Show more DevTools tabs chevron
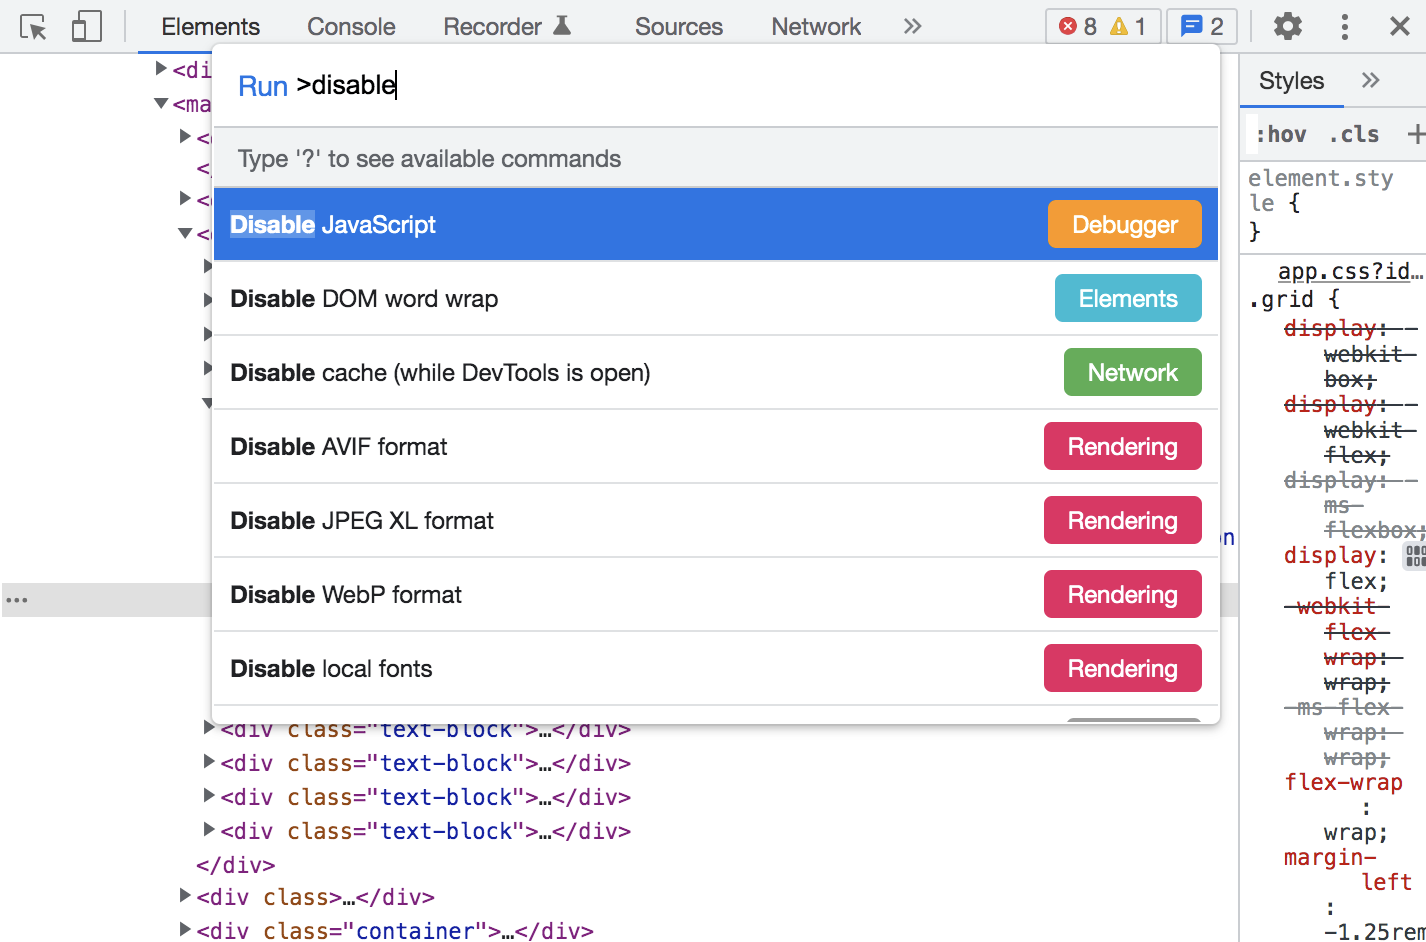This screenshot has height=942, width=1426. click(912, 27)
